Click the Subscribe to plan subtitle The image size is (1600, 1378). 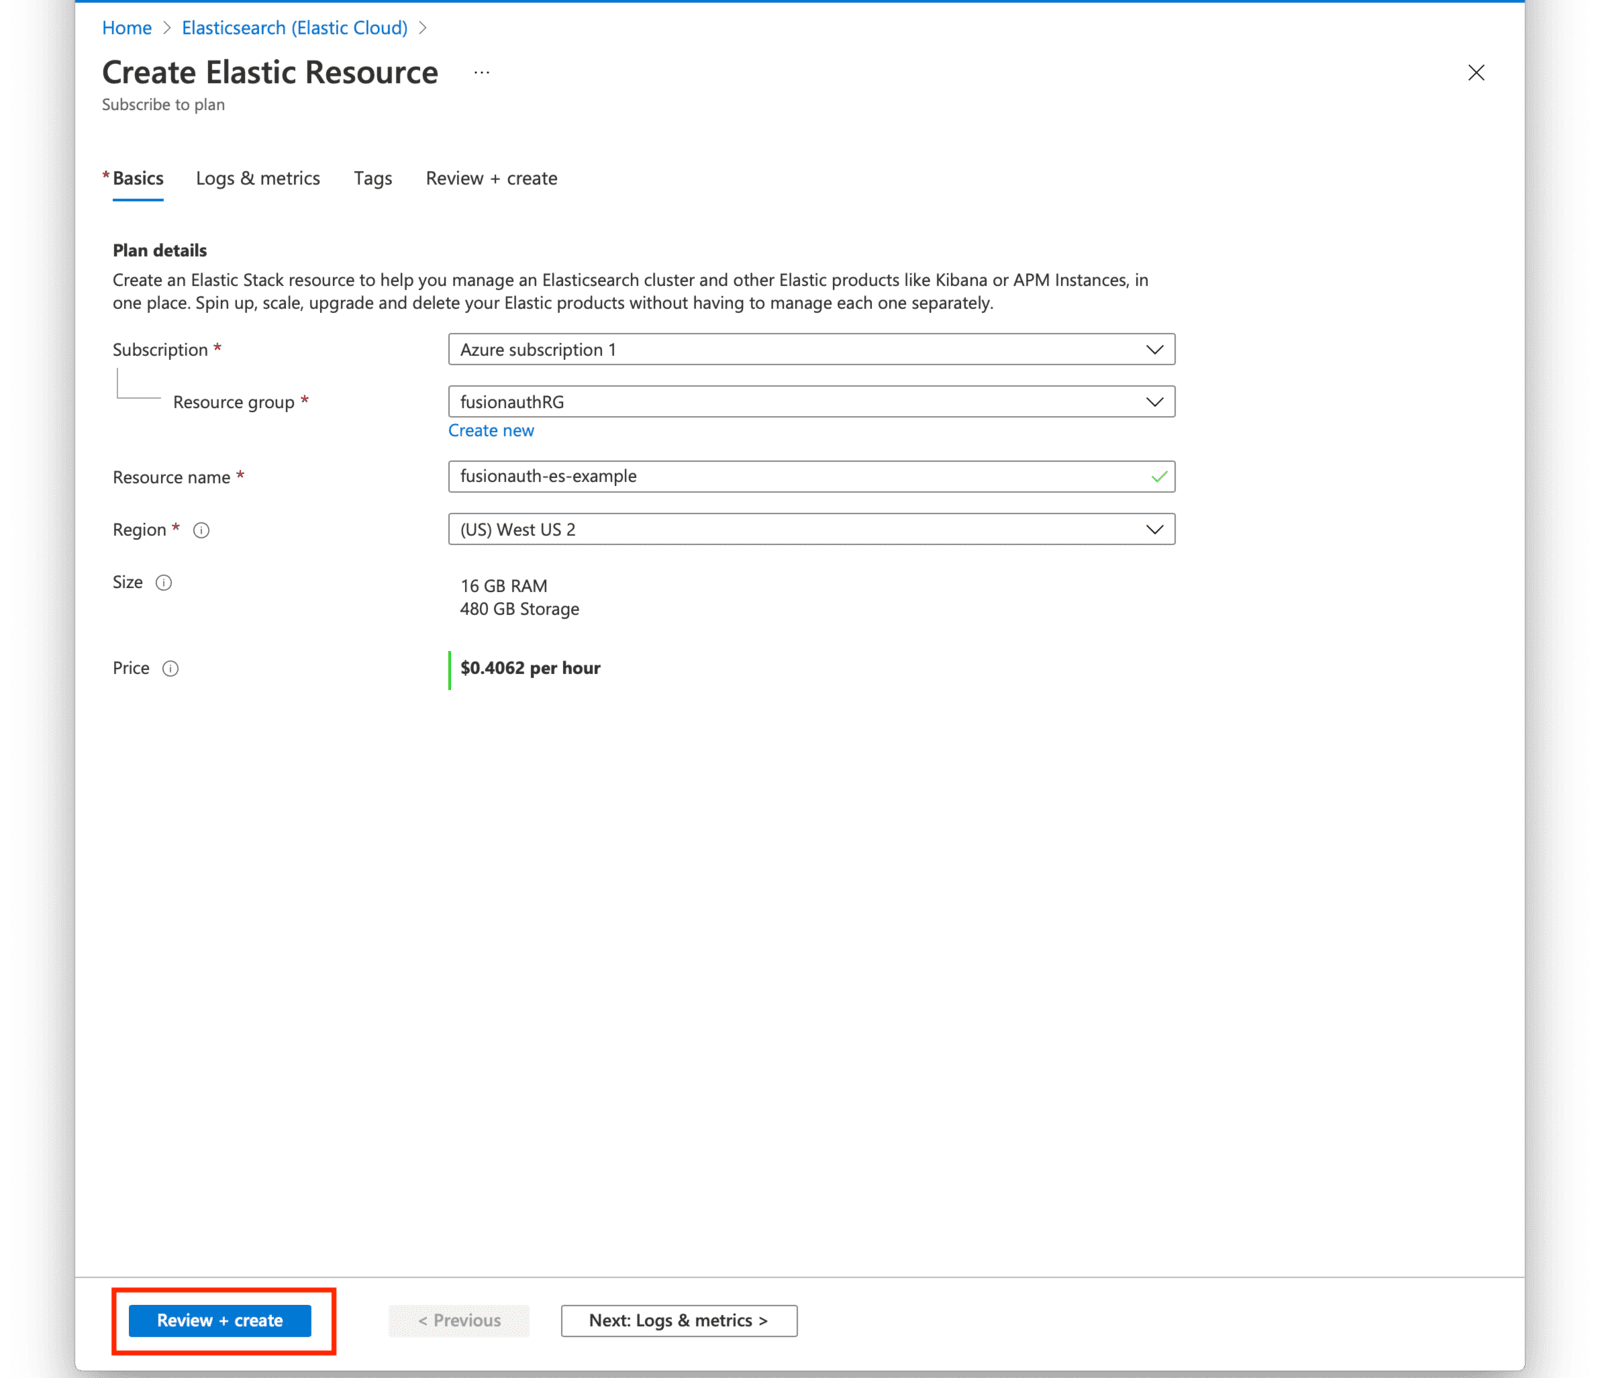click(x=163, y=105)
